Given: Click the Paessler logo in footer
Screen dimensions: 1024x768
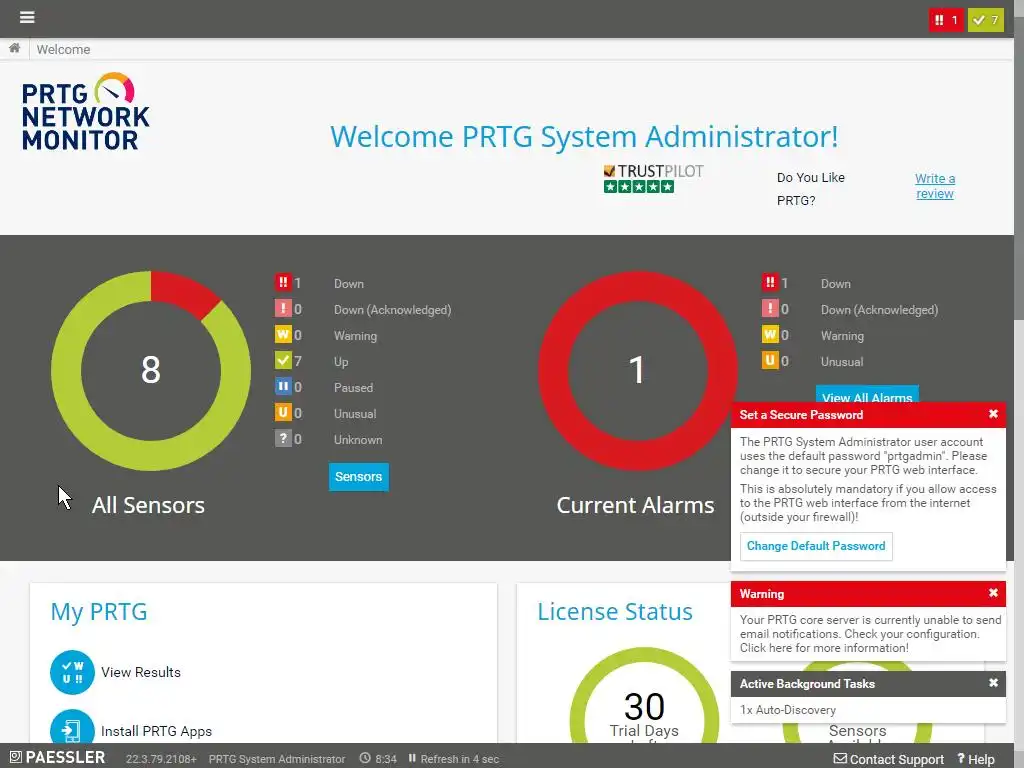Looking at the screenshot, I should point(57,757).
